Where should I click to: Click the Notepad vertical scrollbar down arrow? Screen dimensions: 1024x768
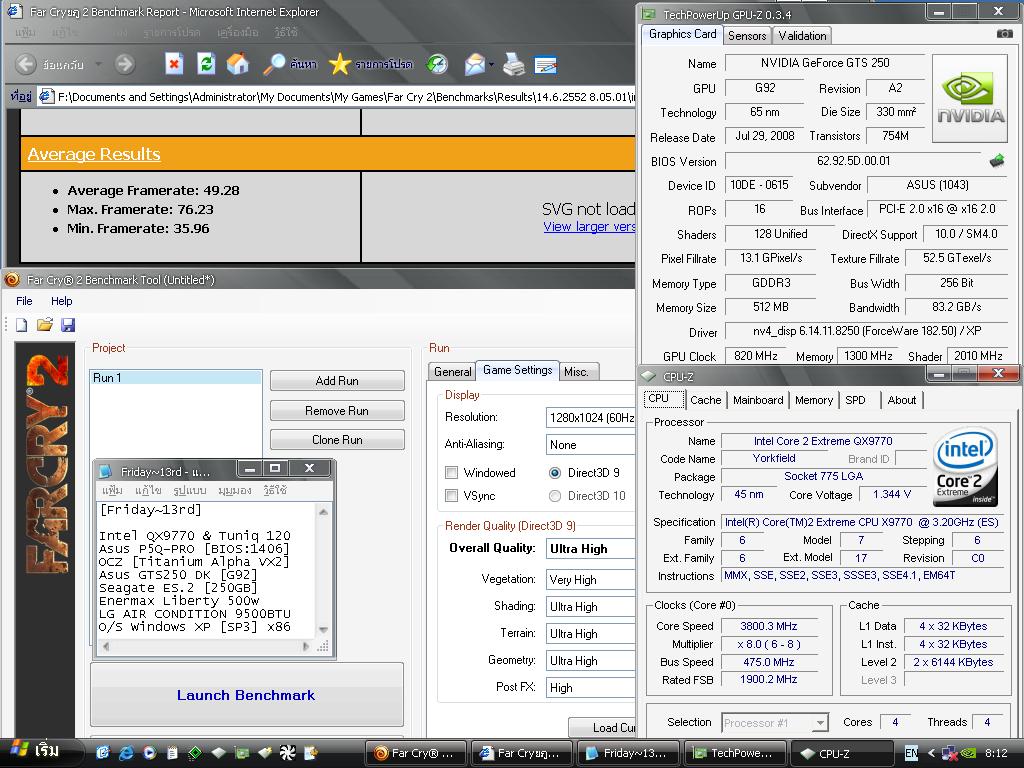(x=323, y=629)
